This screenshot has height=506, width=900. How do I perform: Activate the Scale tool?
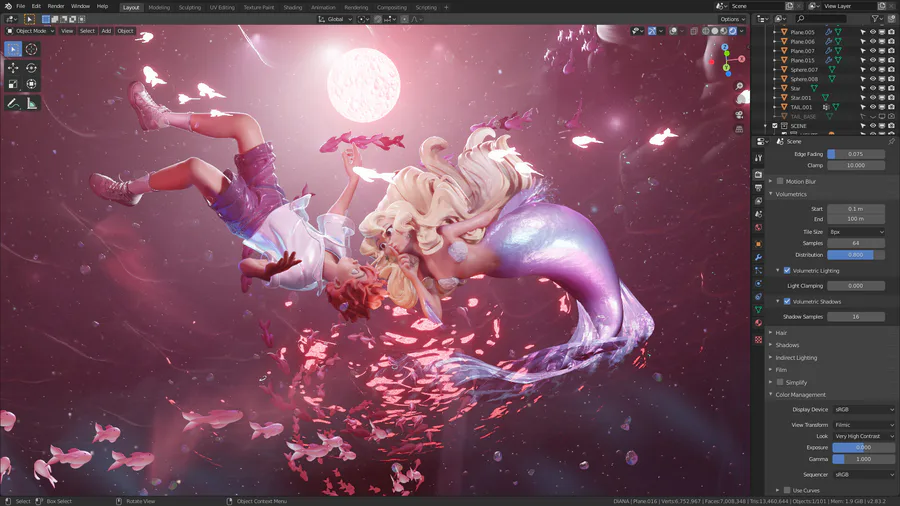[13, 84]
